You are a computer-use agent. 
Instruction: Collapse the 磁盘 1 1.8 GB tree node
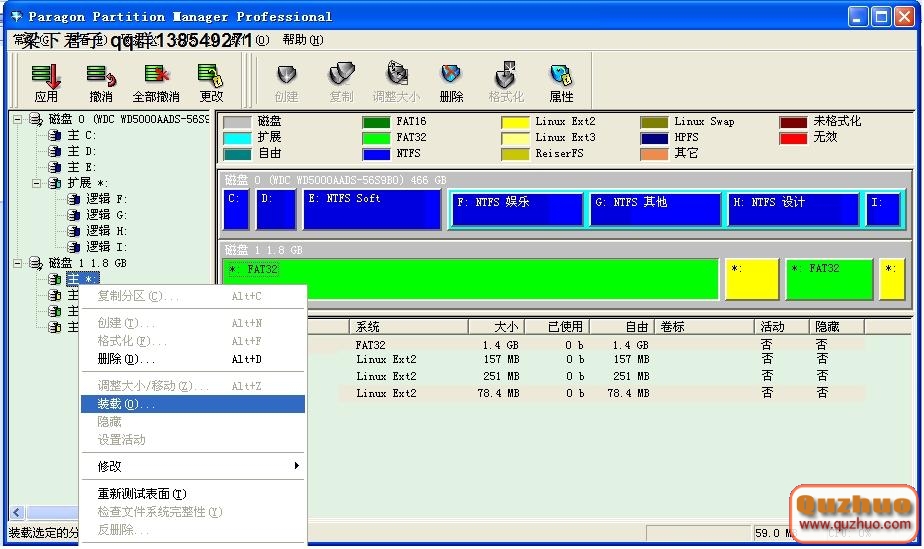[x=18, y=263]
